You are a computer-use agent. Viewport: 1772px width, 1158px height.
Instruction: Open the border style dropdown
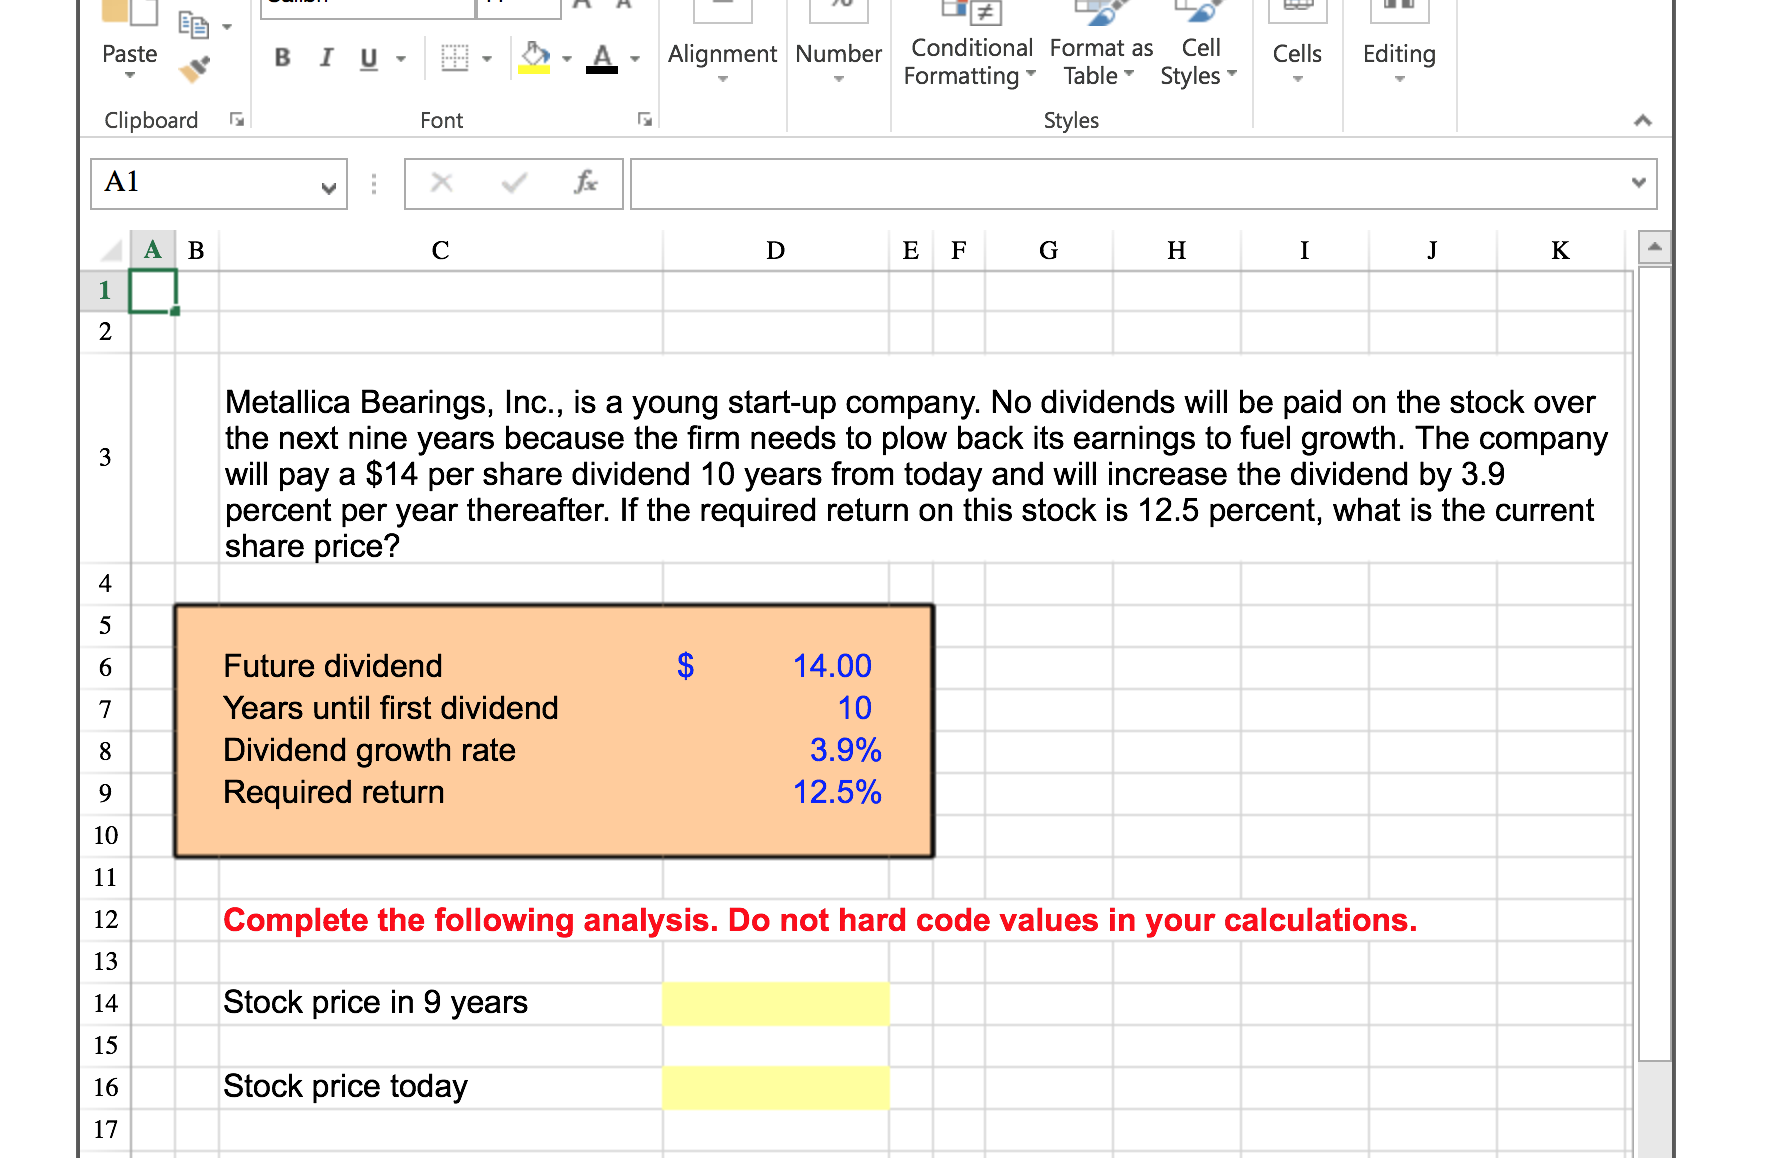[487, 58]
